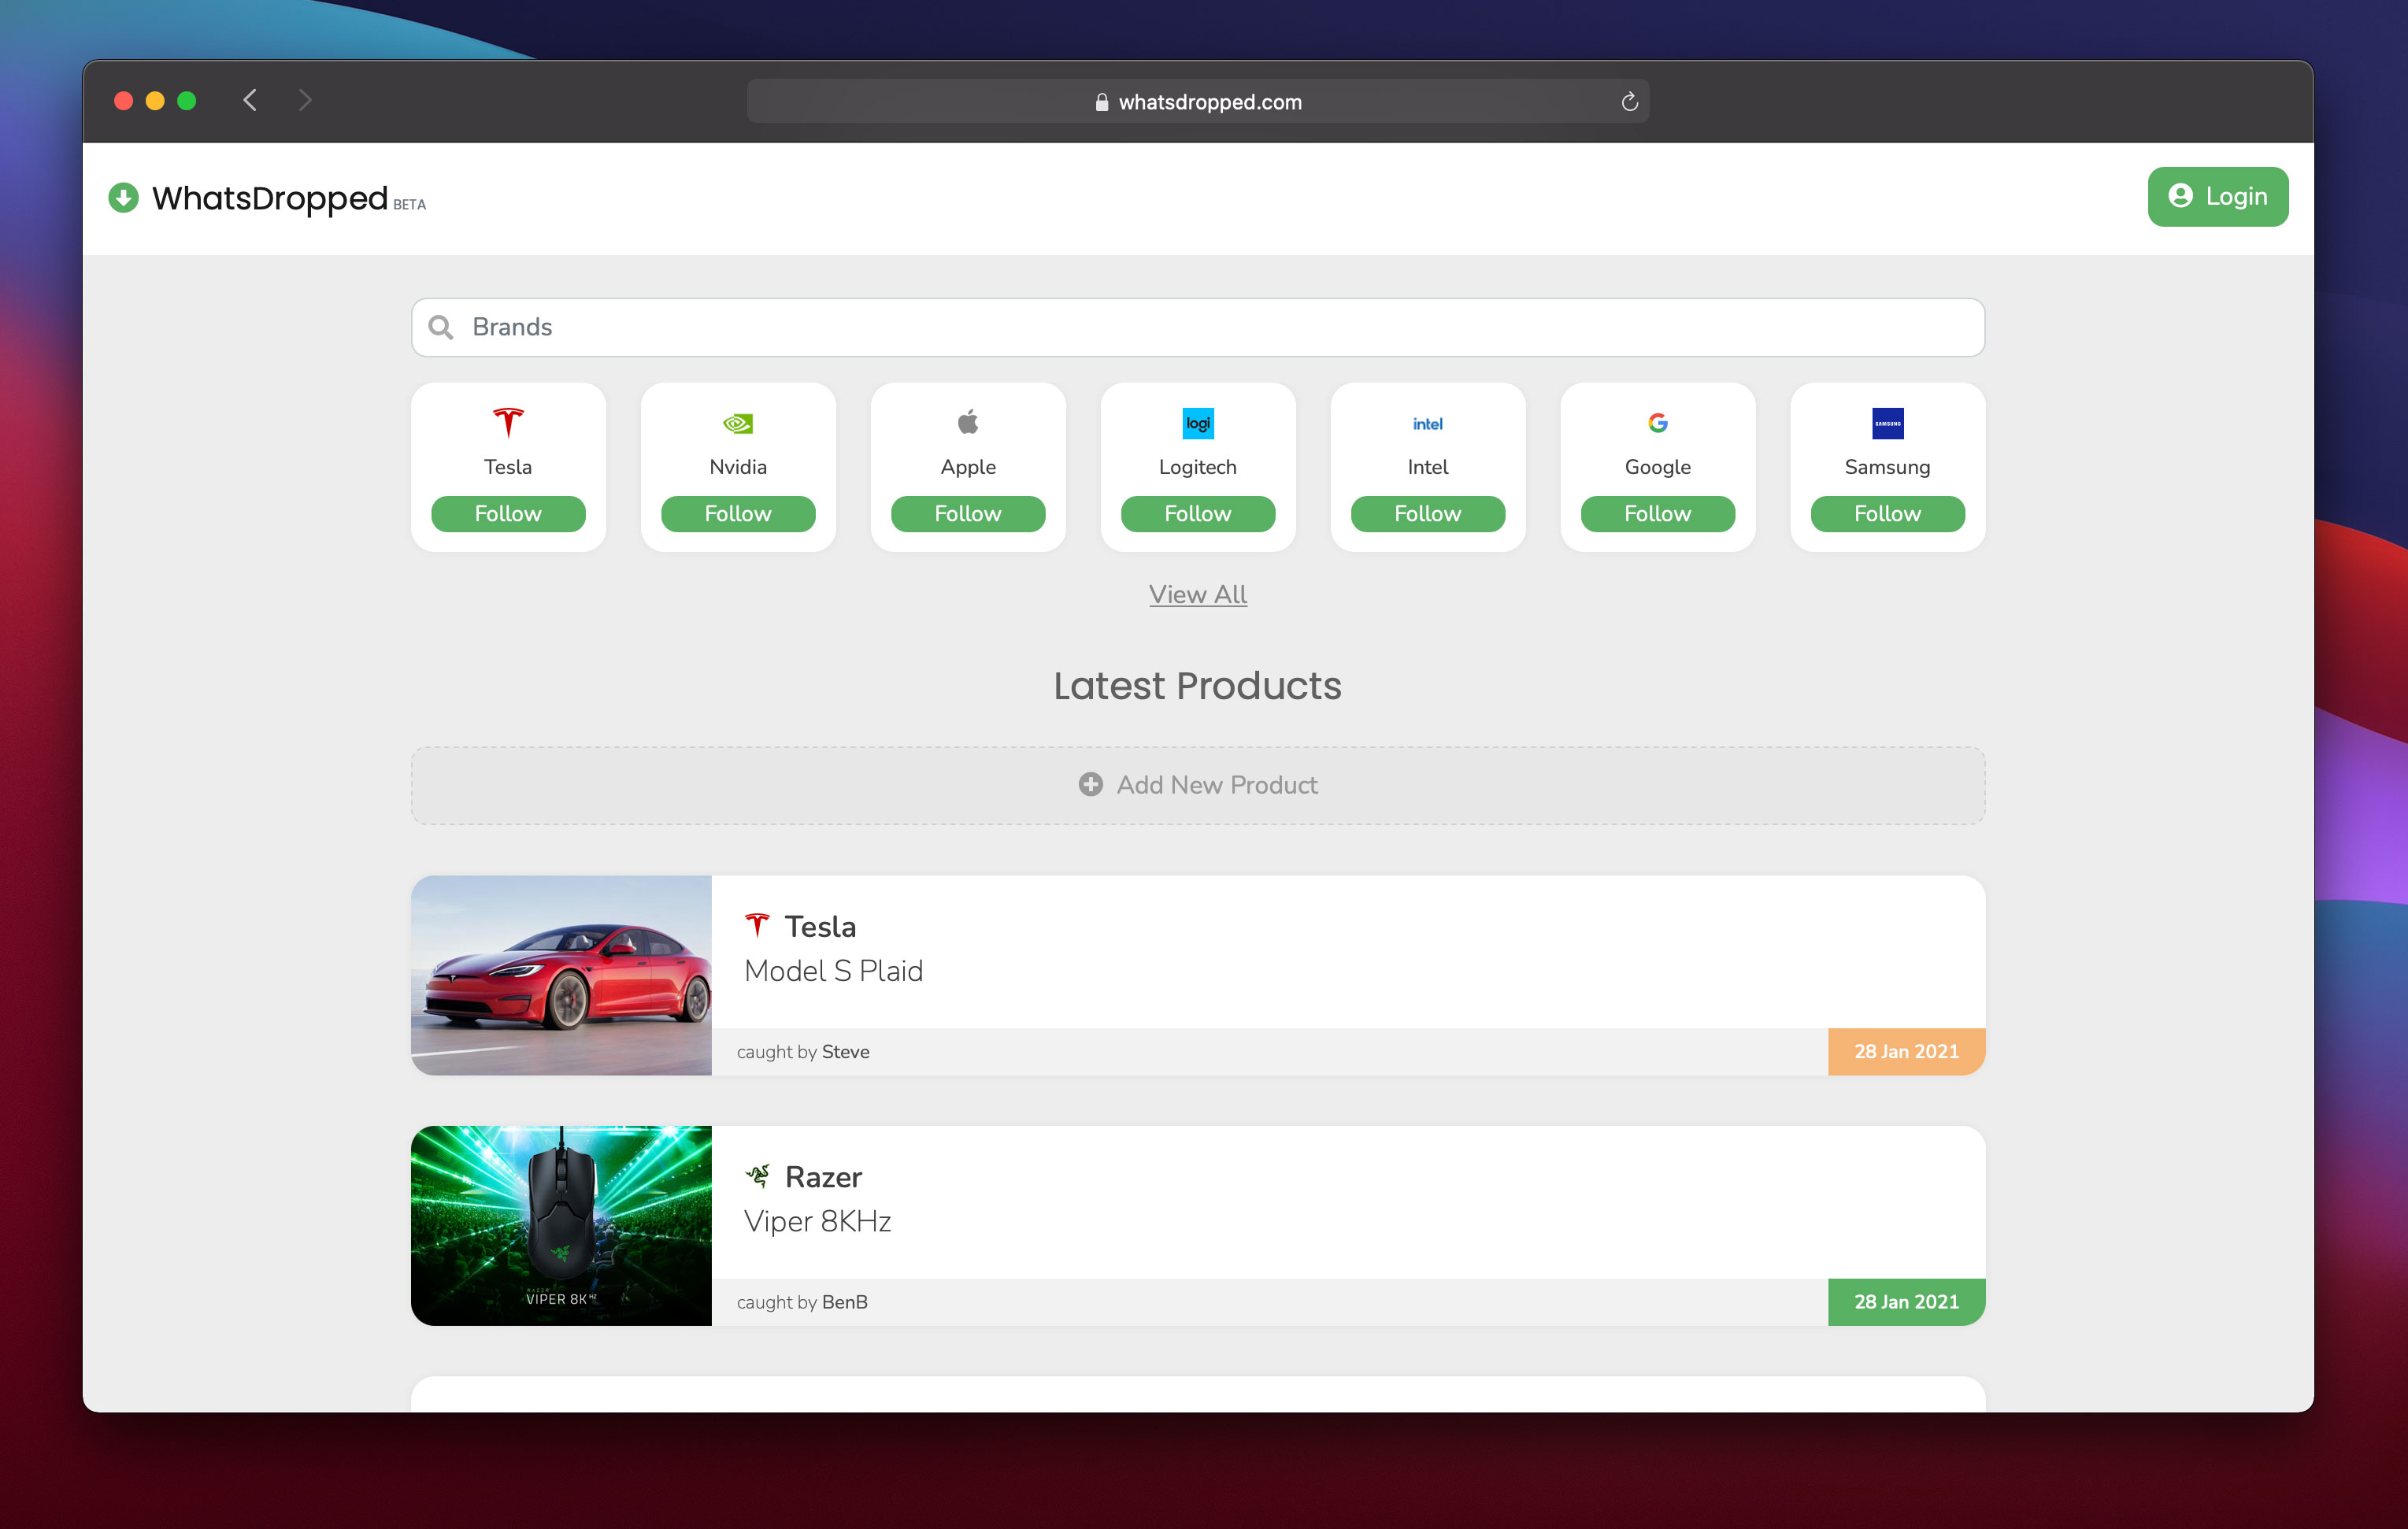
Task: Open user Steve's profile link
Action: (x=845, y=1052)
